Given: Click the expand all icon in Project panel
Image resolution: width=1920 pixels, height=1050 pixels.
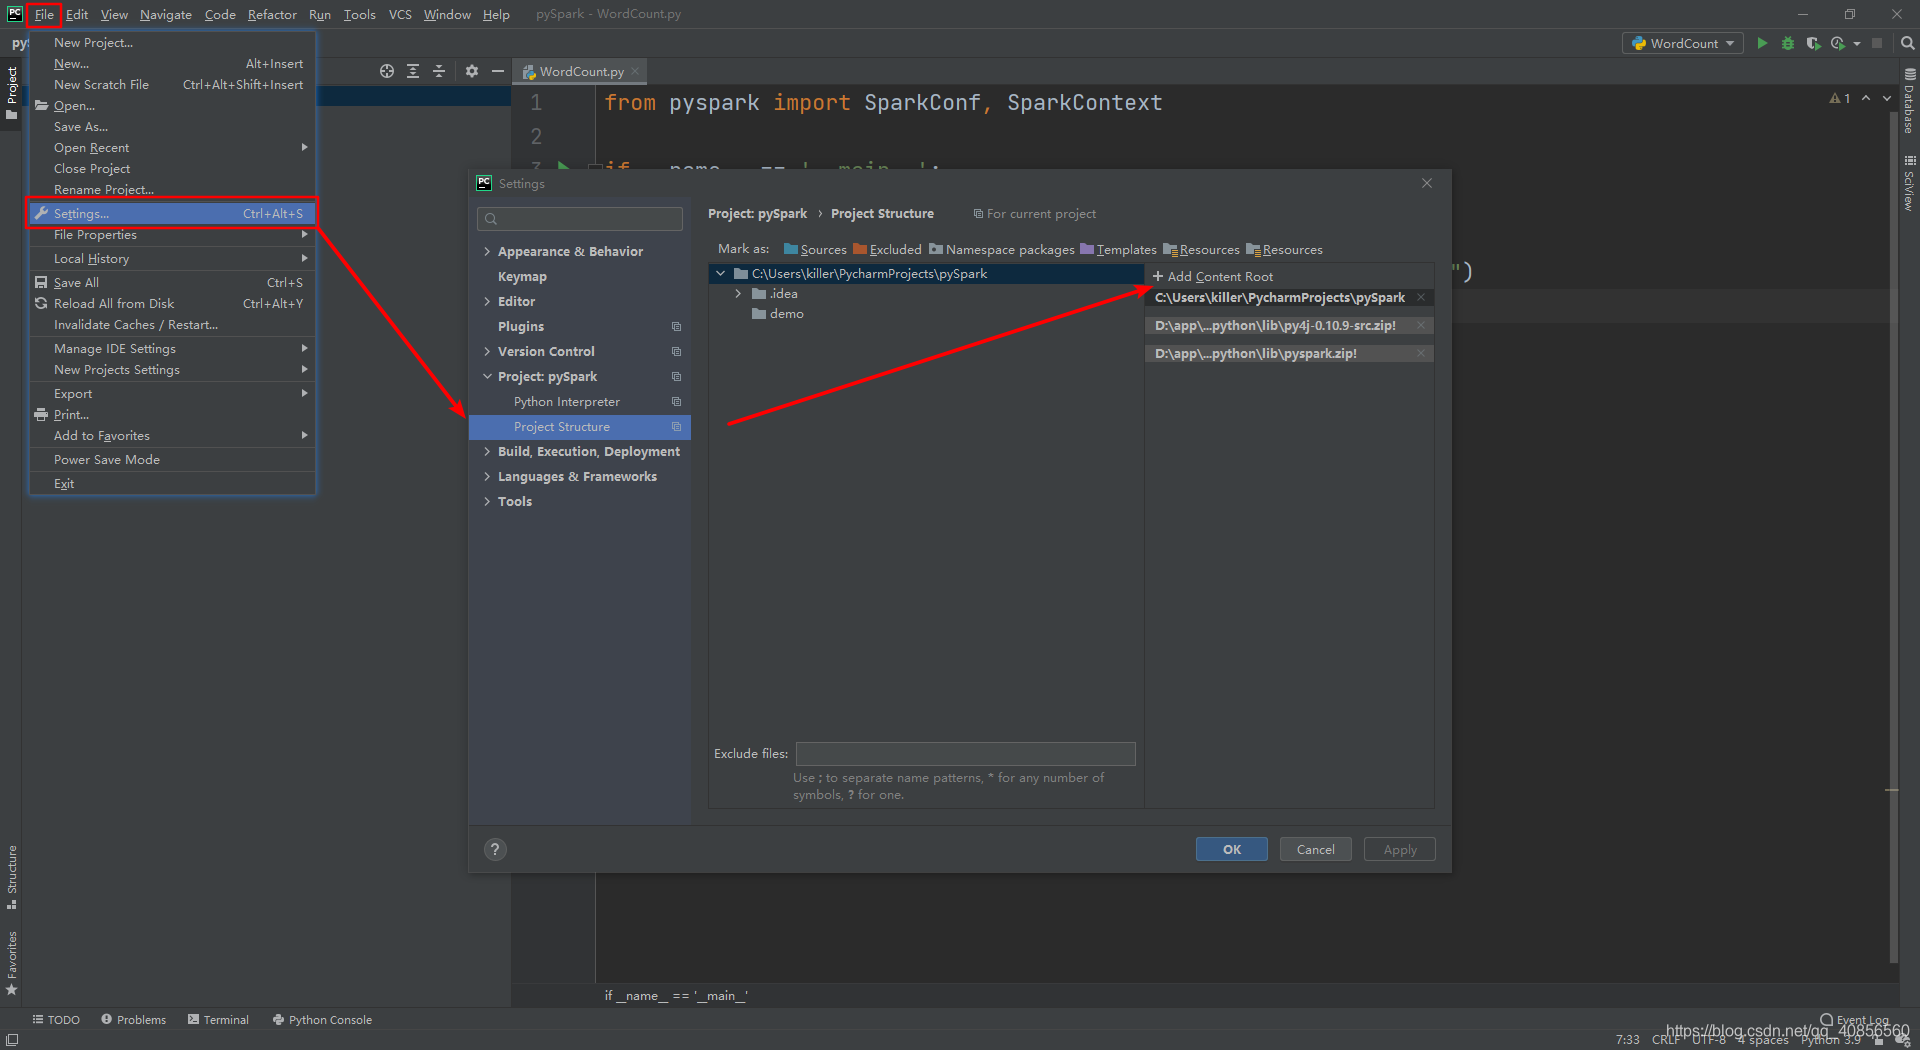Looking at the screenshot, I should 413,71.
